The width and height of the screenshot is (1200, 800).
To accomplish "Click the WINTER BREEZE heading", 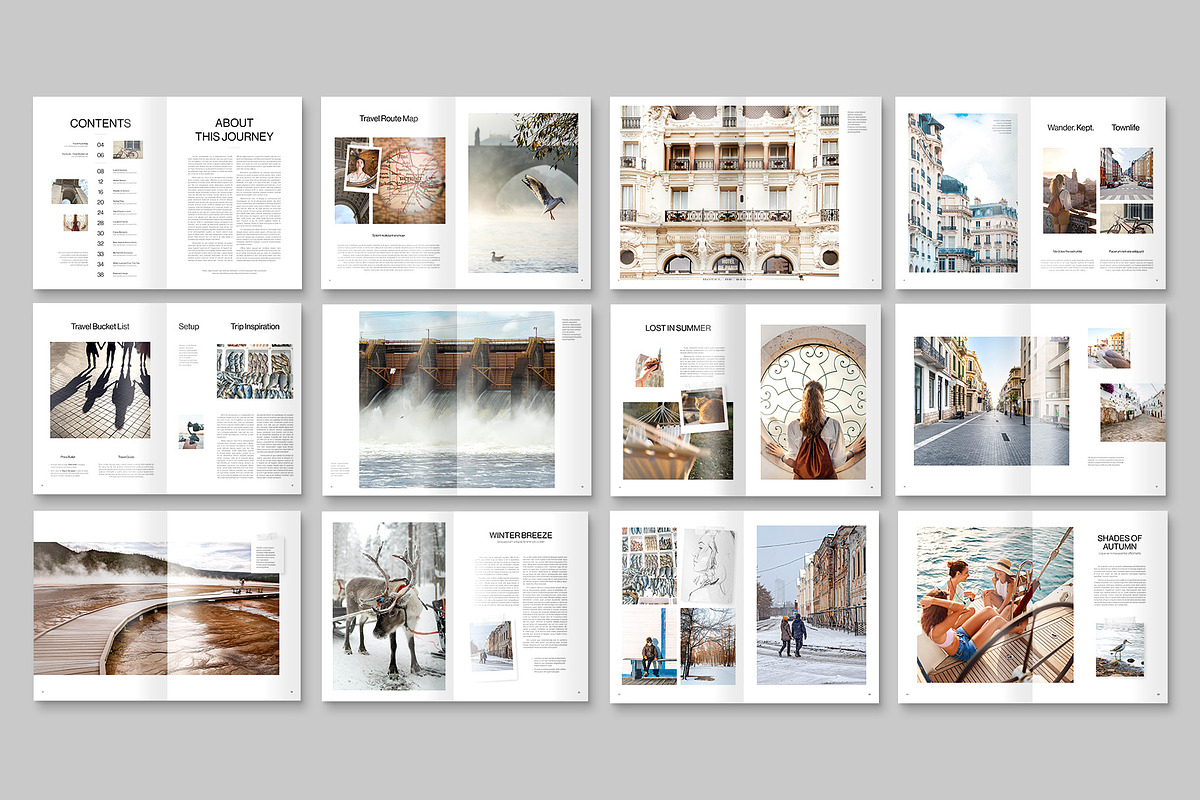I will click(x=520, y=535).
